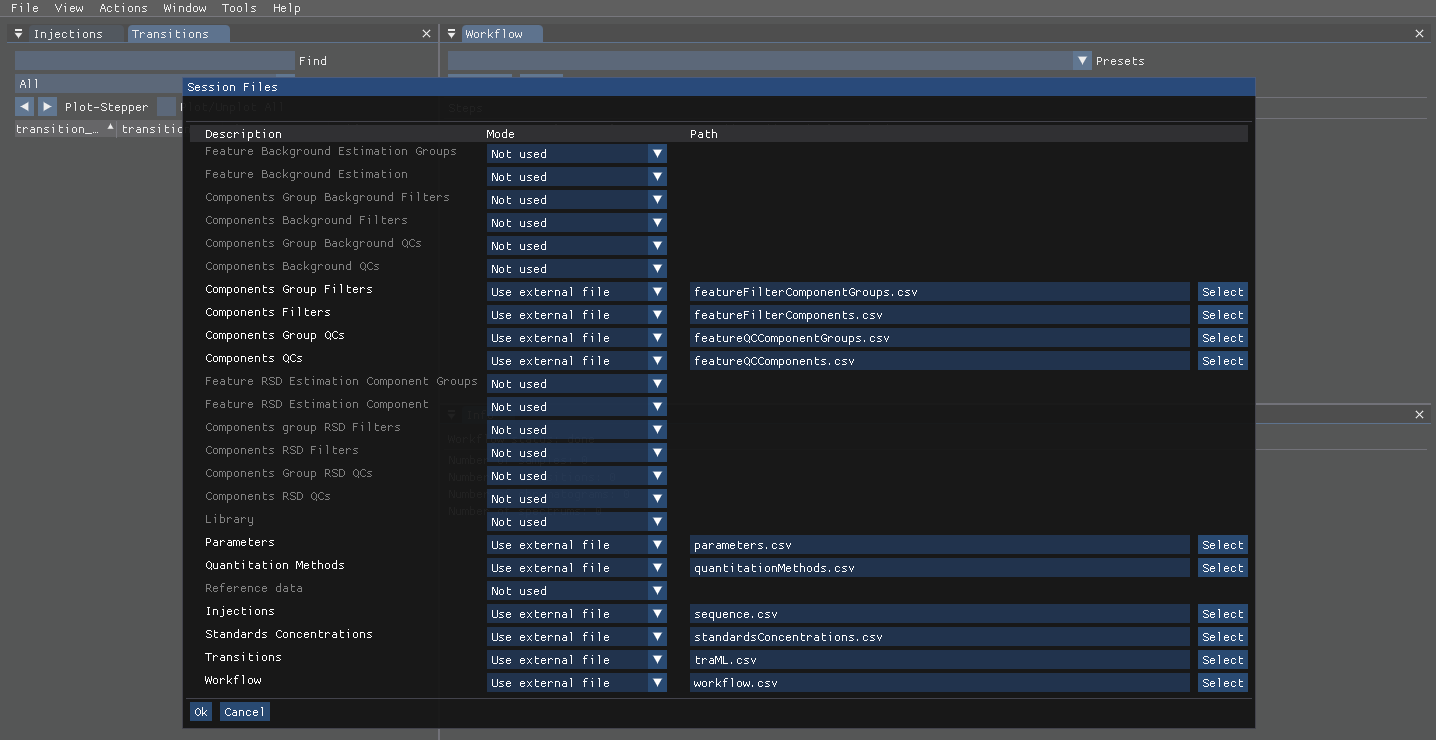Viewport: 1436px width, 740px height.
Task: Open mode dropdown for Feature Background Estimation
Action: (576, 177)
